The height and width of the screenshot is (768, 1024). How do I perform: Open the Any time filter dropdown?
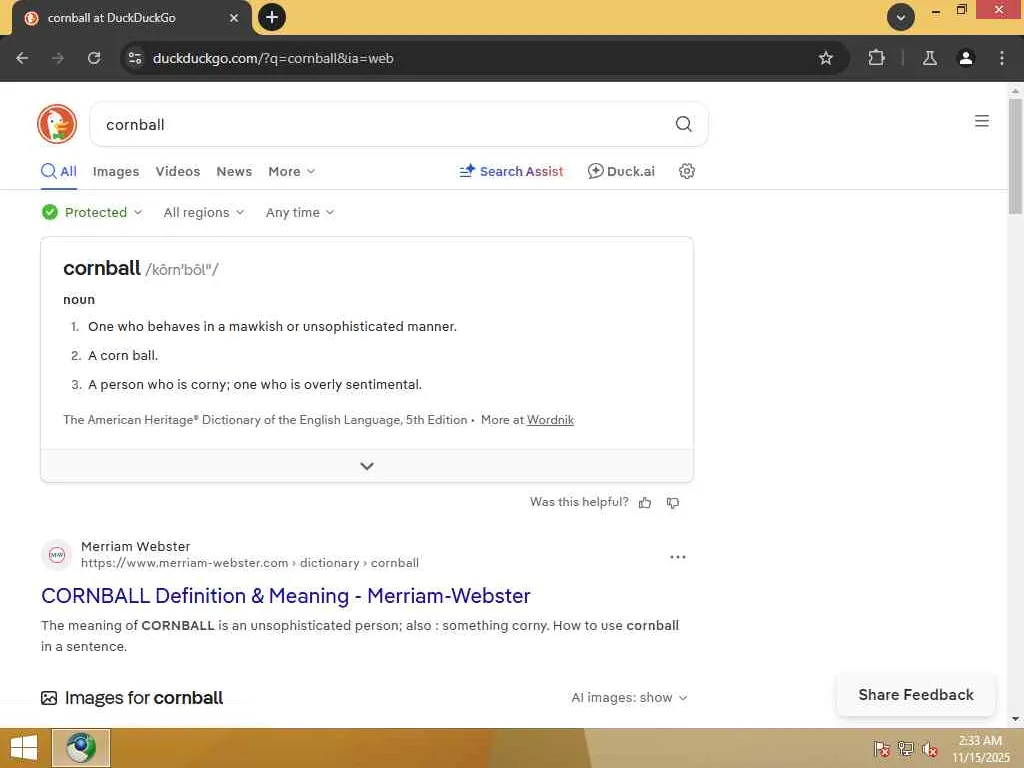pos(300,212)
